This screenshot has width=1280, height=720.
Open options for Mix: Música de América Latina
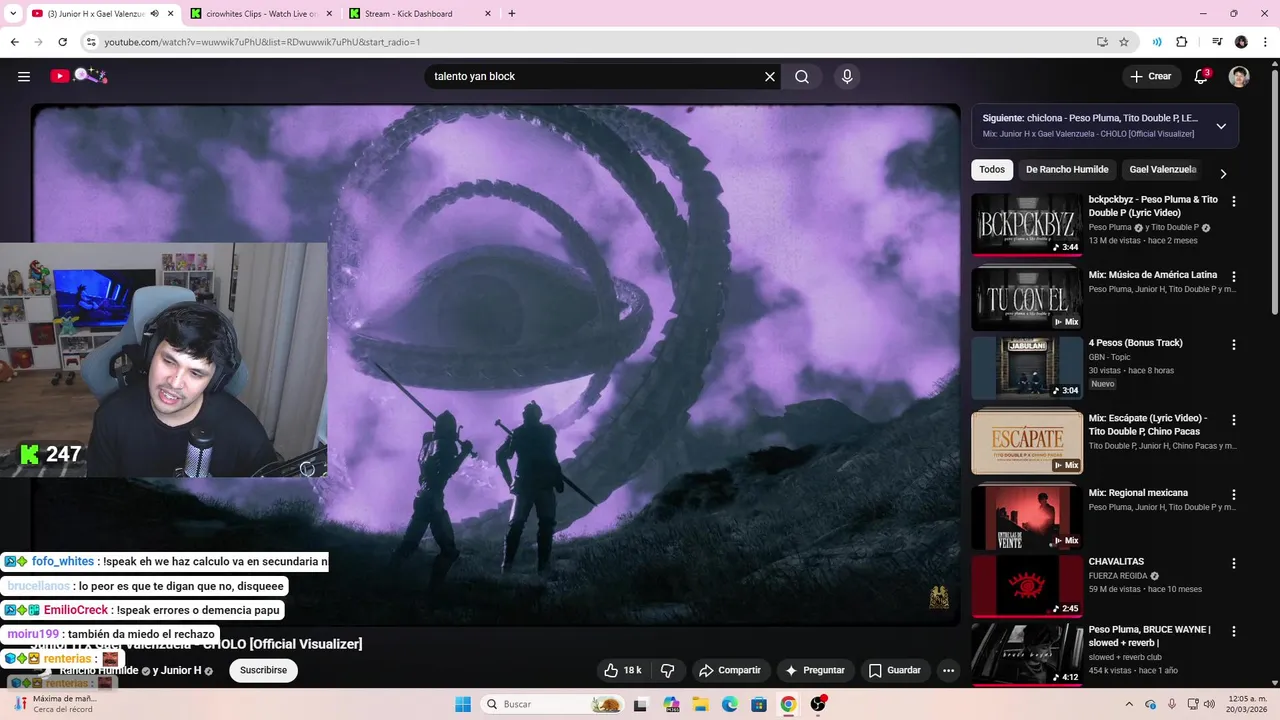(x=1234, y=276)
